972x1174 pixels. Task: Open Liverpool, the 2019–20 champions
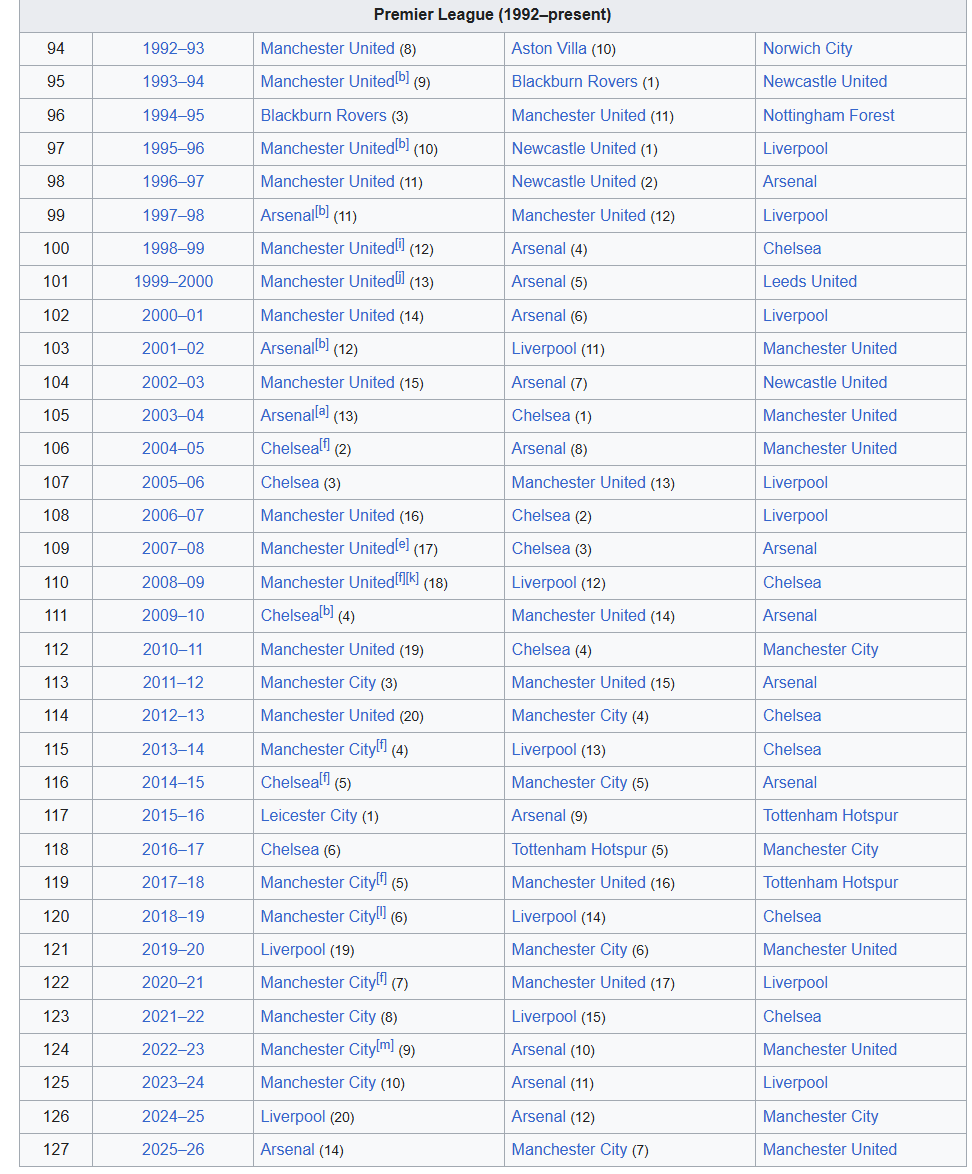[293, 949]
